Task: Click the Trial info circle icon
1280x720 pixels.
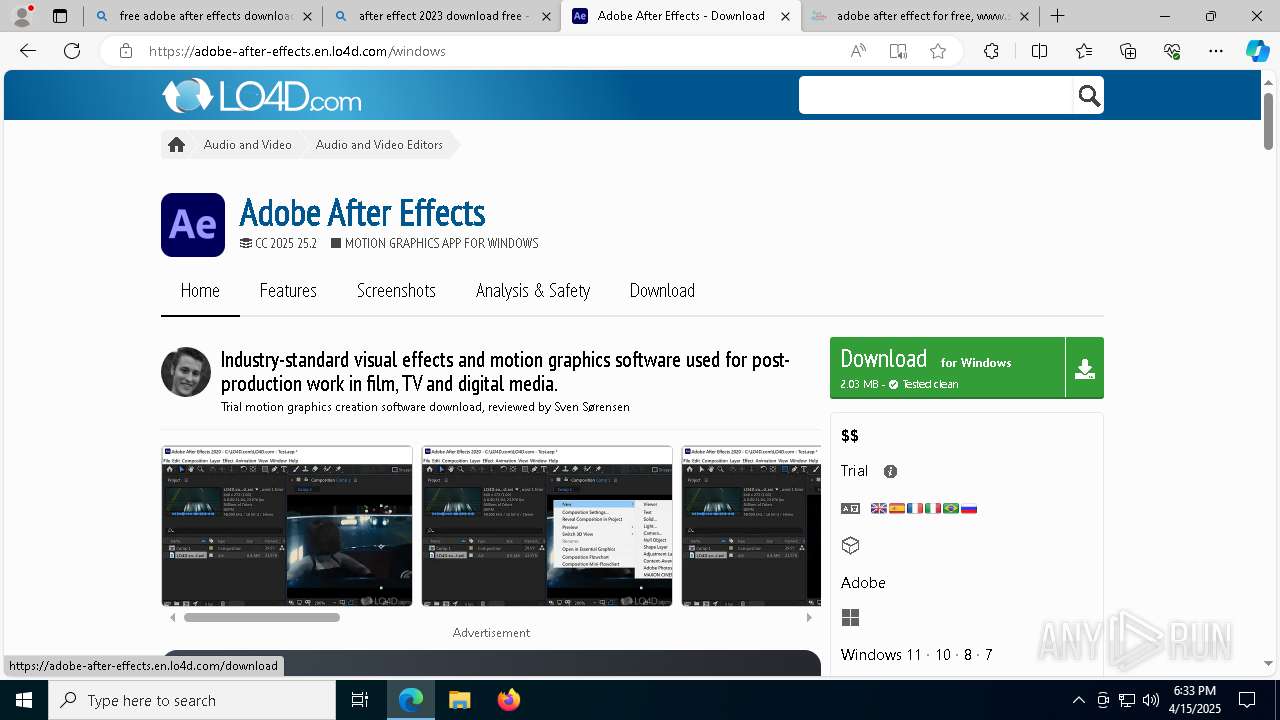Action: point(890,471)
